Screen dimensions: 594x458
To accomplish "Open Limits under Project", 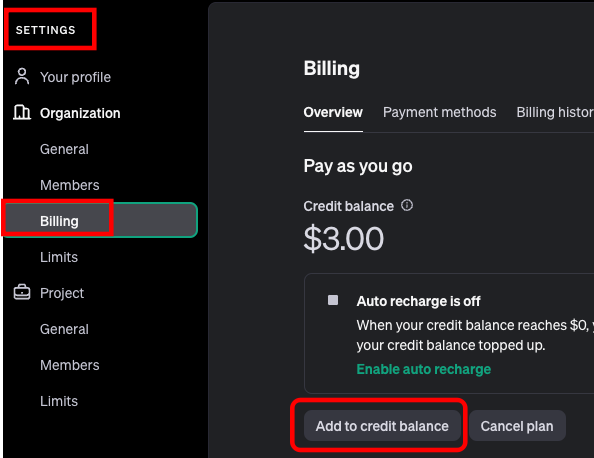I will click(59, 401).
